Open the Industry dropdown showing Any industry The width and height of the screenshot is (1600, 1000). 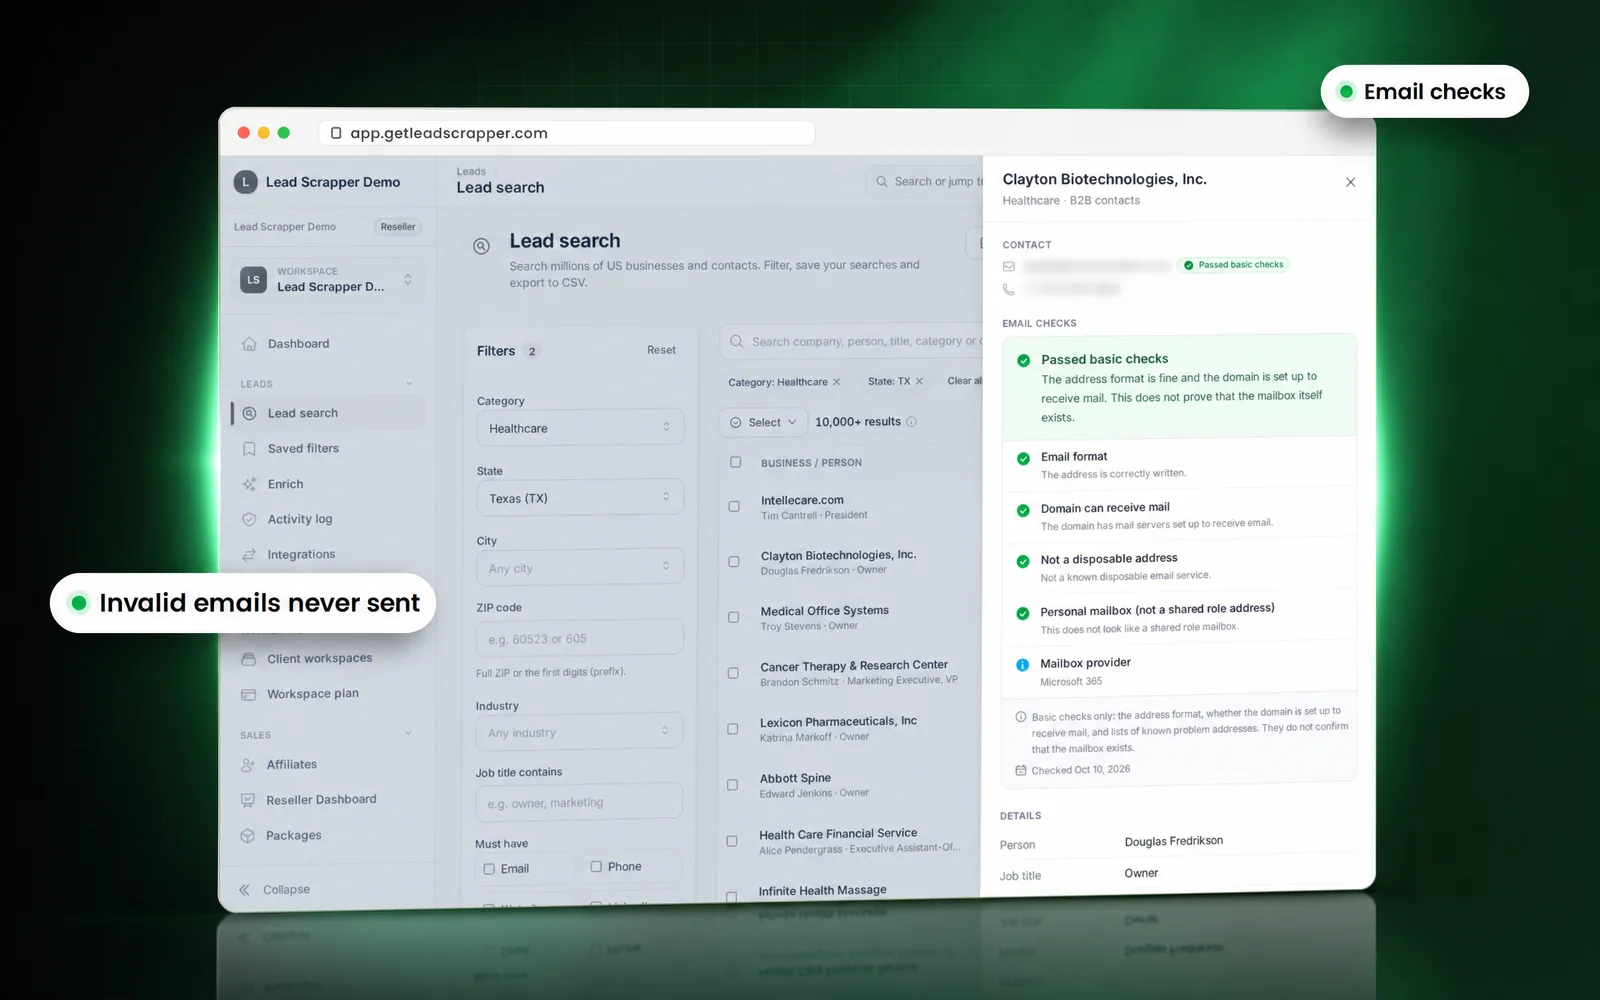pyautogui.click(x=579, y=732)
